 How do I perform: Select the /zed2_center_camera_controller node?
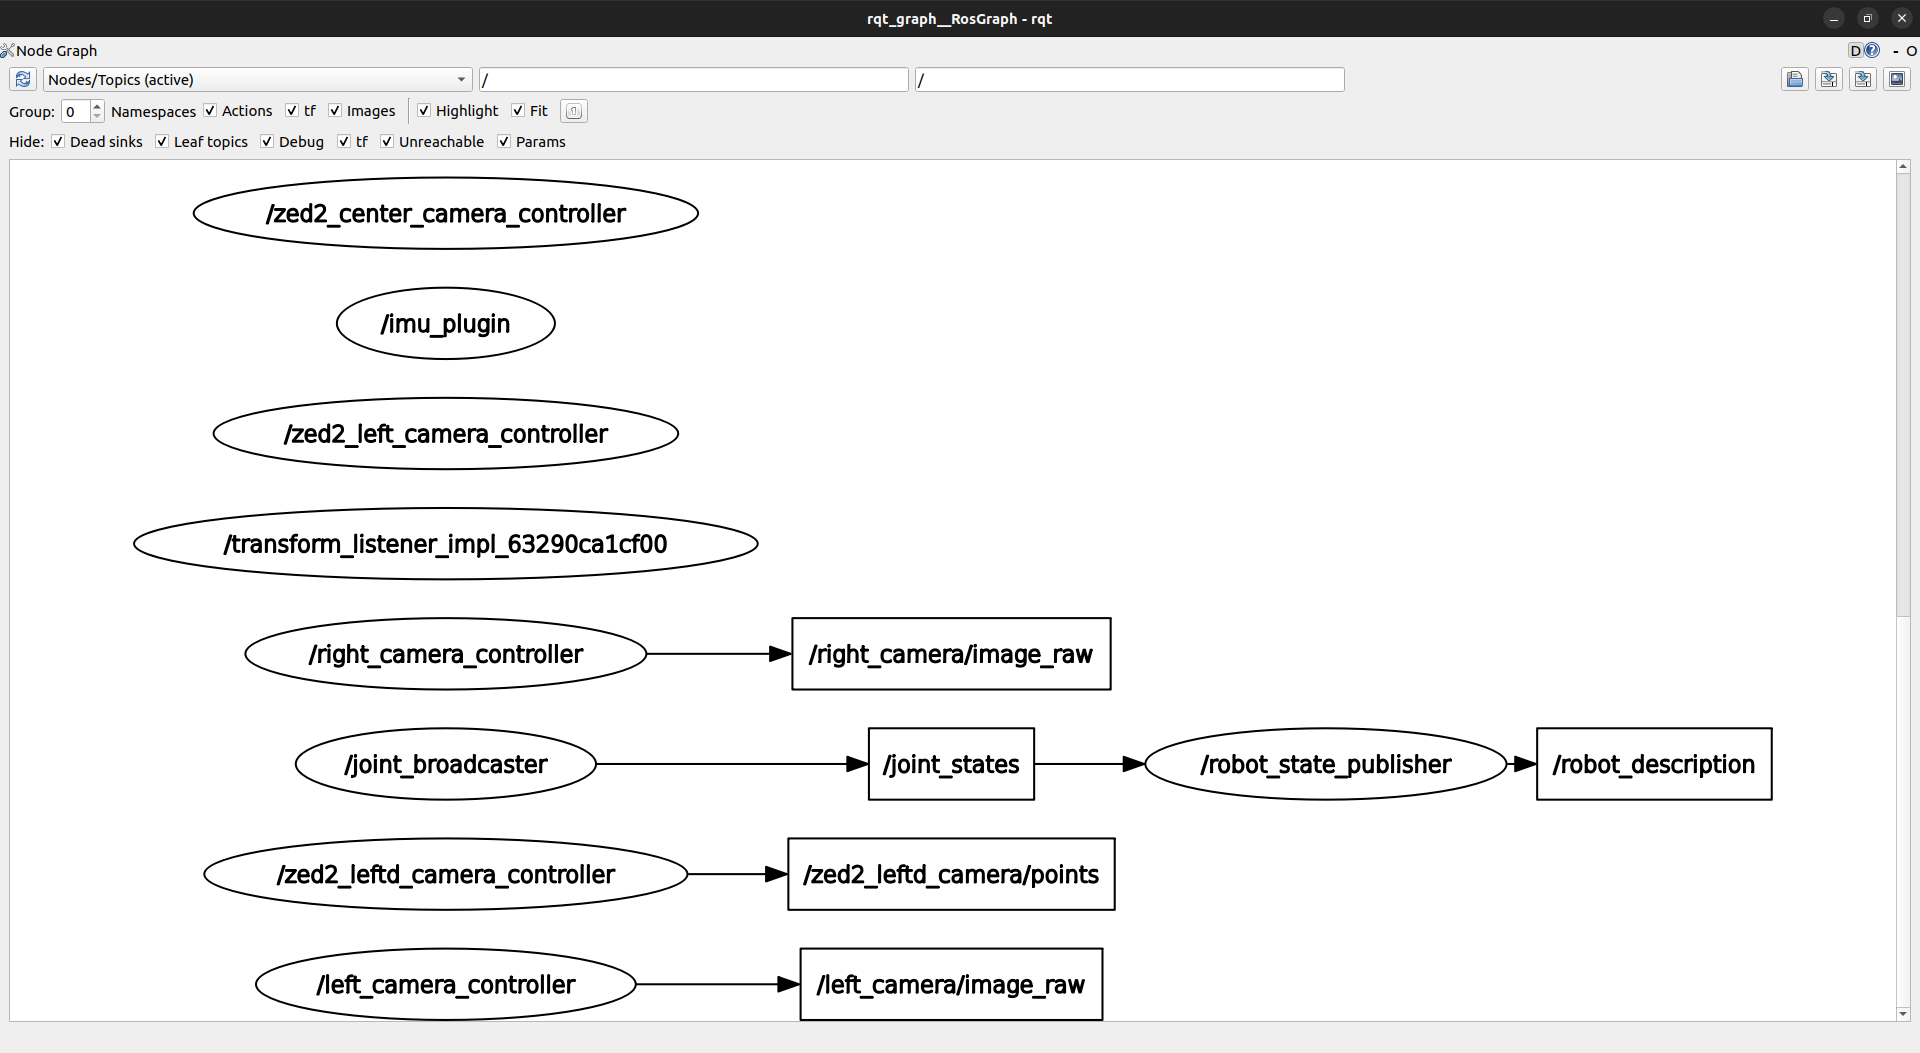[x=446, y=213]
